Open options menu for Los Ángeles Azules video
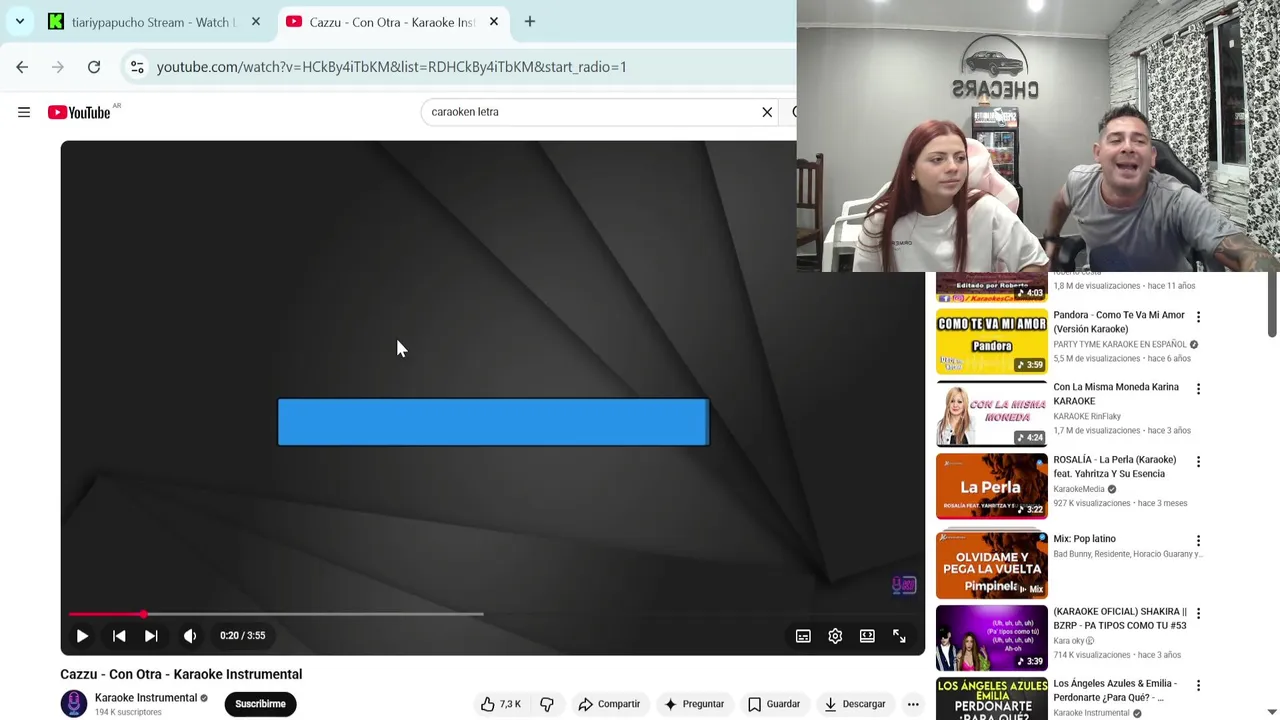The width and height of the screenshot is (1280, 720). [x=1198, y=686]
